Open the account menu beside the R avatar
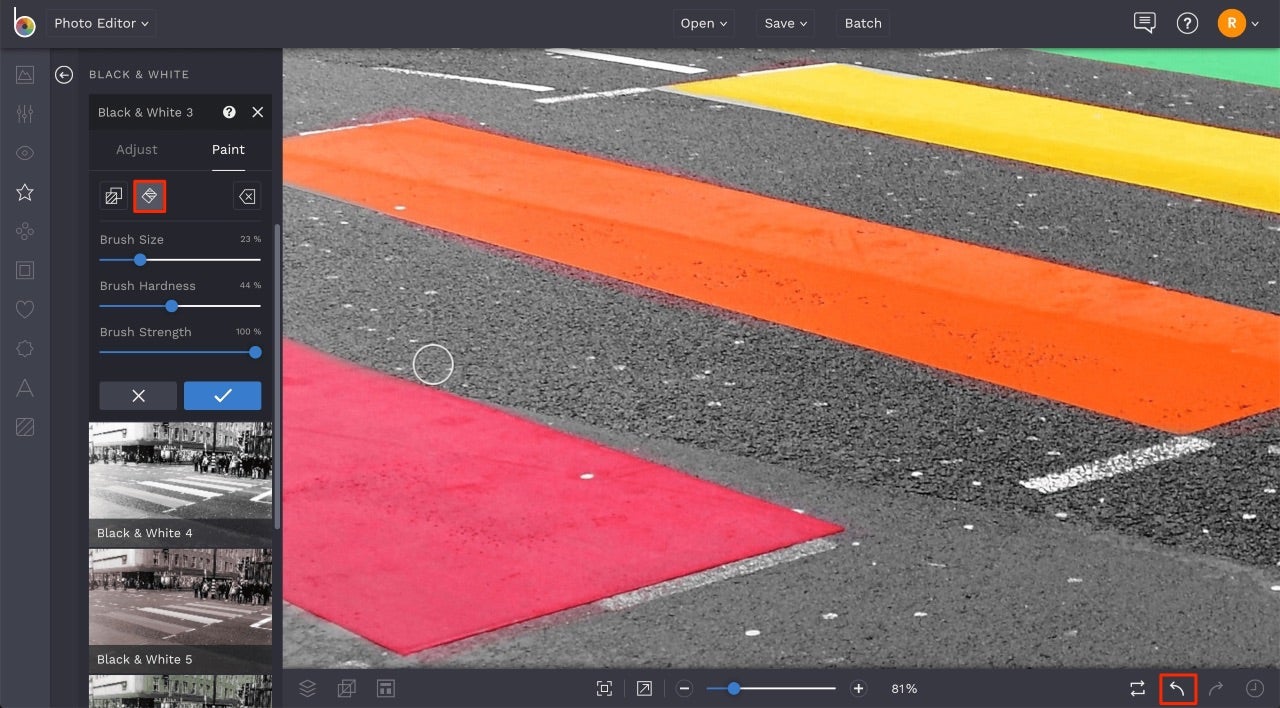Image resolution: width=1280 pixels, height=708 pixels. pyautogui.click(x=1255, y=23)
